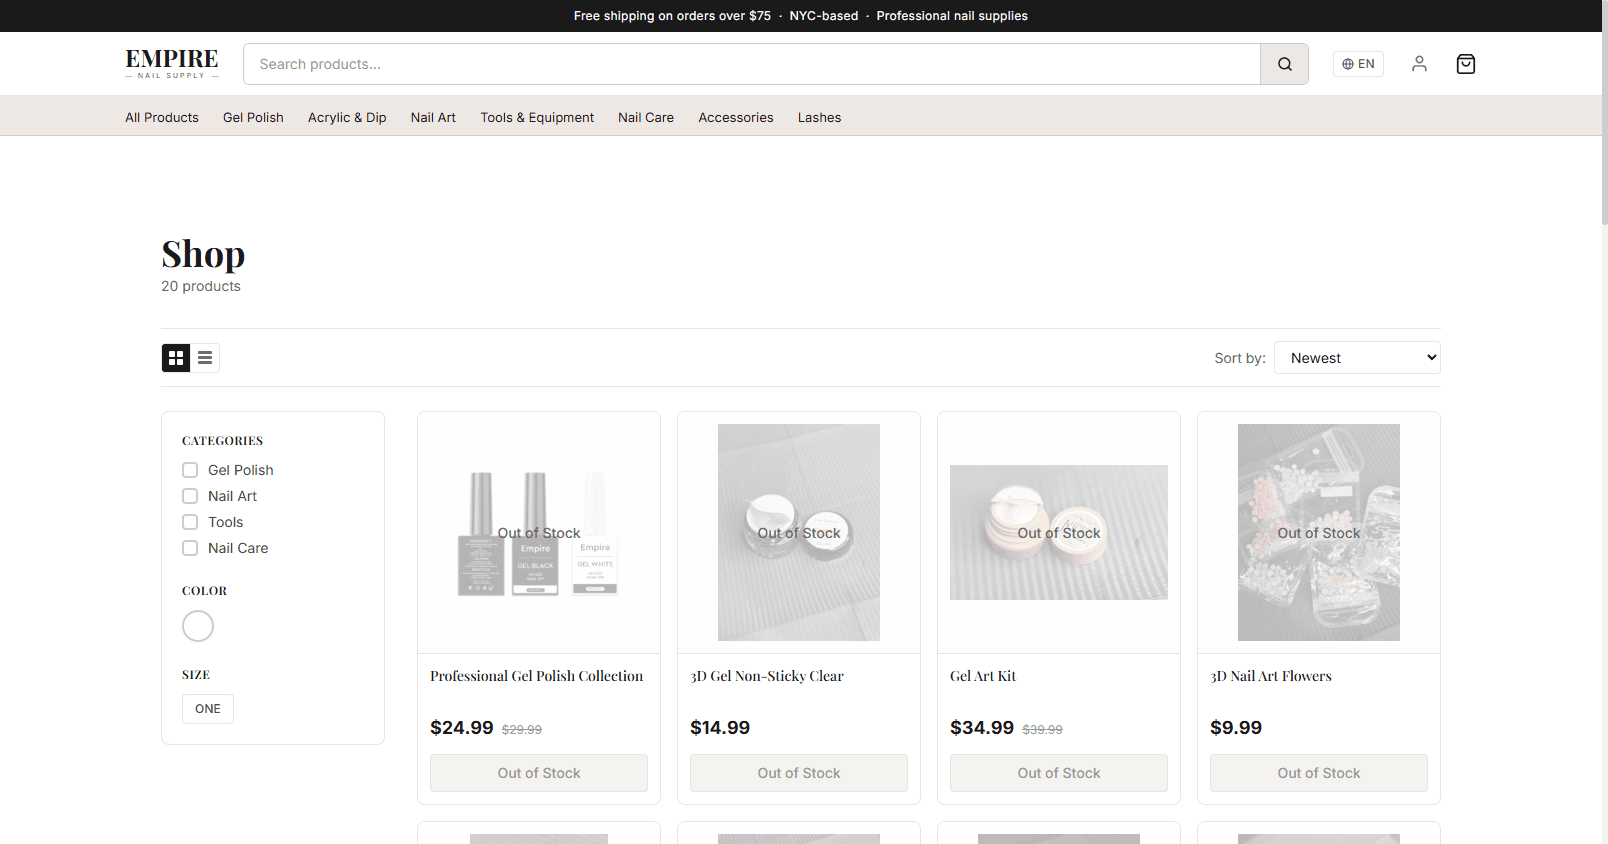The width and height of the screenshot is (1608, 844).
Task: Open the EN language selector
Action: pyautogui.click(x=1358, y=64)
